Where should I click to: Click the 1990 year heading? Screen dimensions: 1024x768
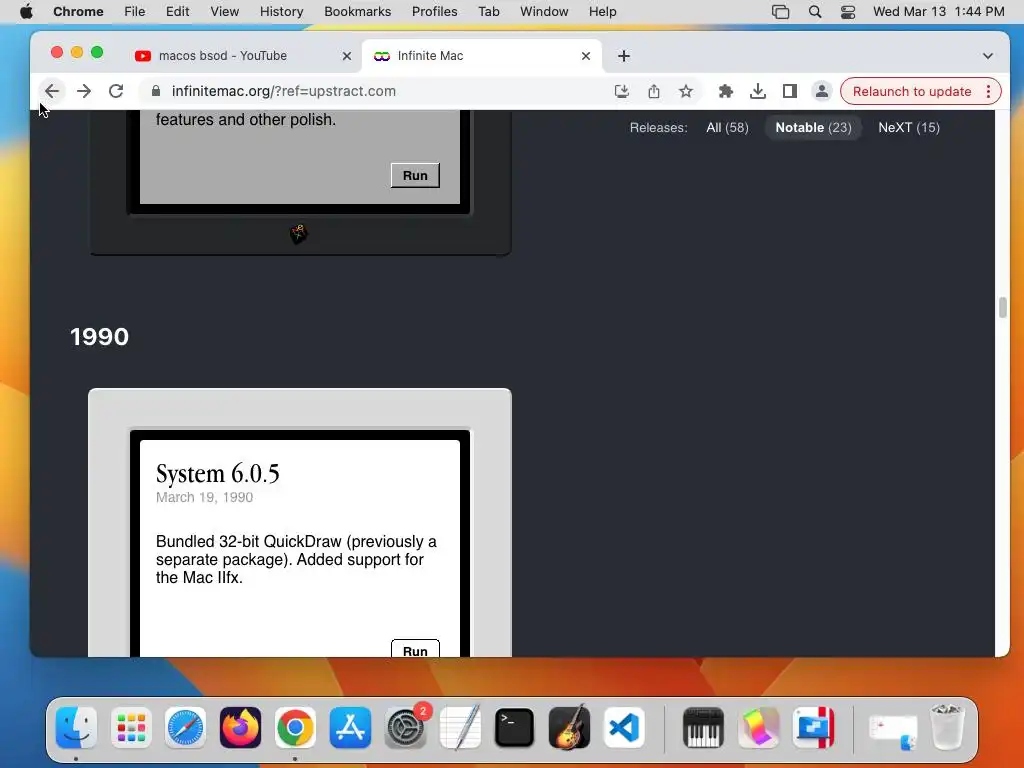point(99,336)
